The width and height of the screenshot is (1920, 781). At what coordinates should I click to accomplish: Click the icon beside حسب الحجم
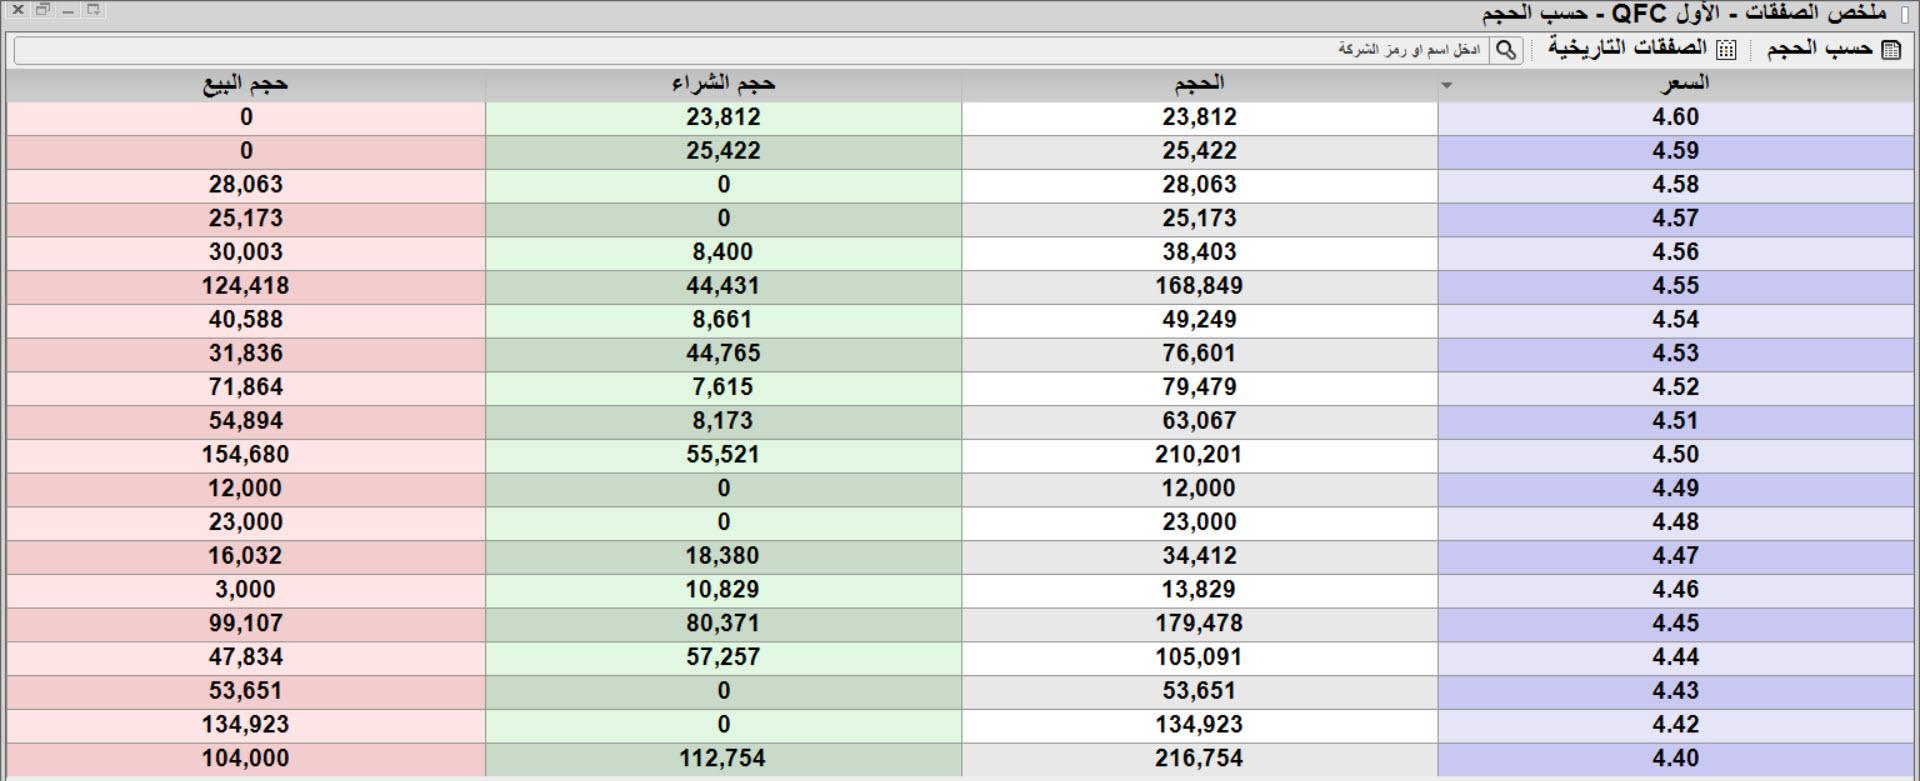pos(1891,50)
